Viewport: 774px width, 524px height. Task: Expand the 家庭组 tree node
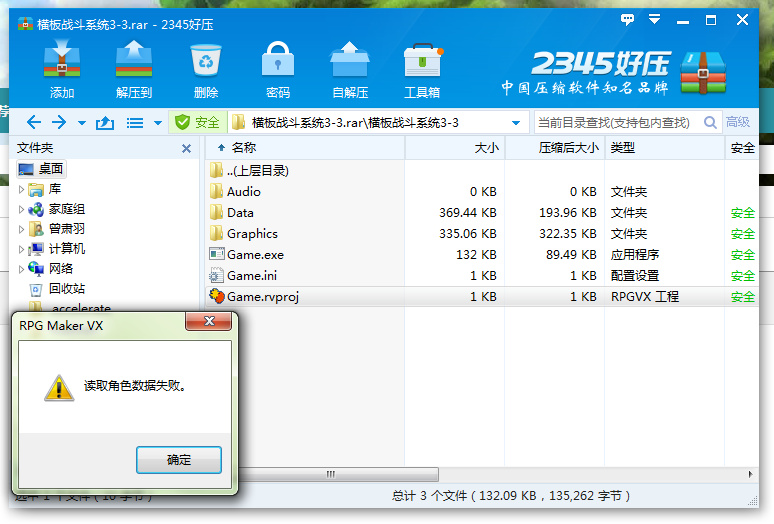coord(21,209)
